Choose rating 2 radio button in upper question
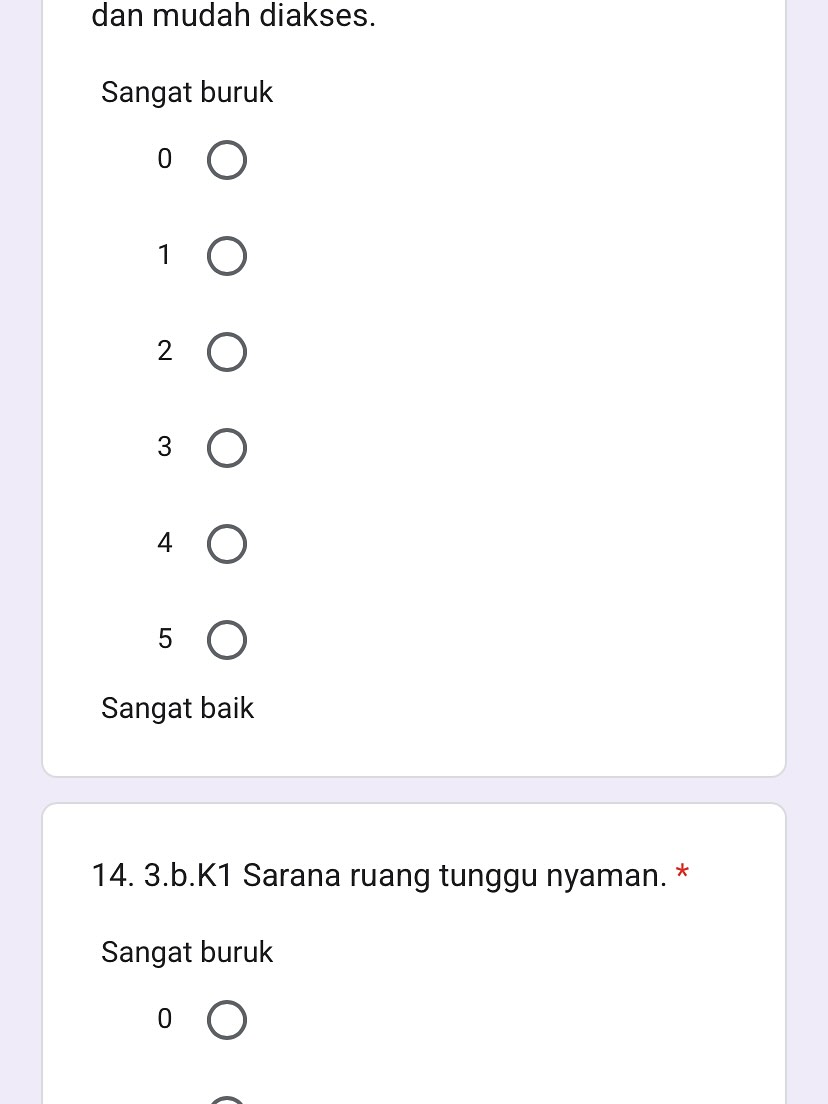 [227, 353]
